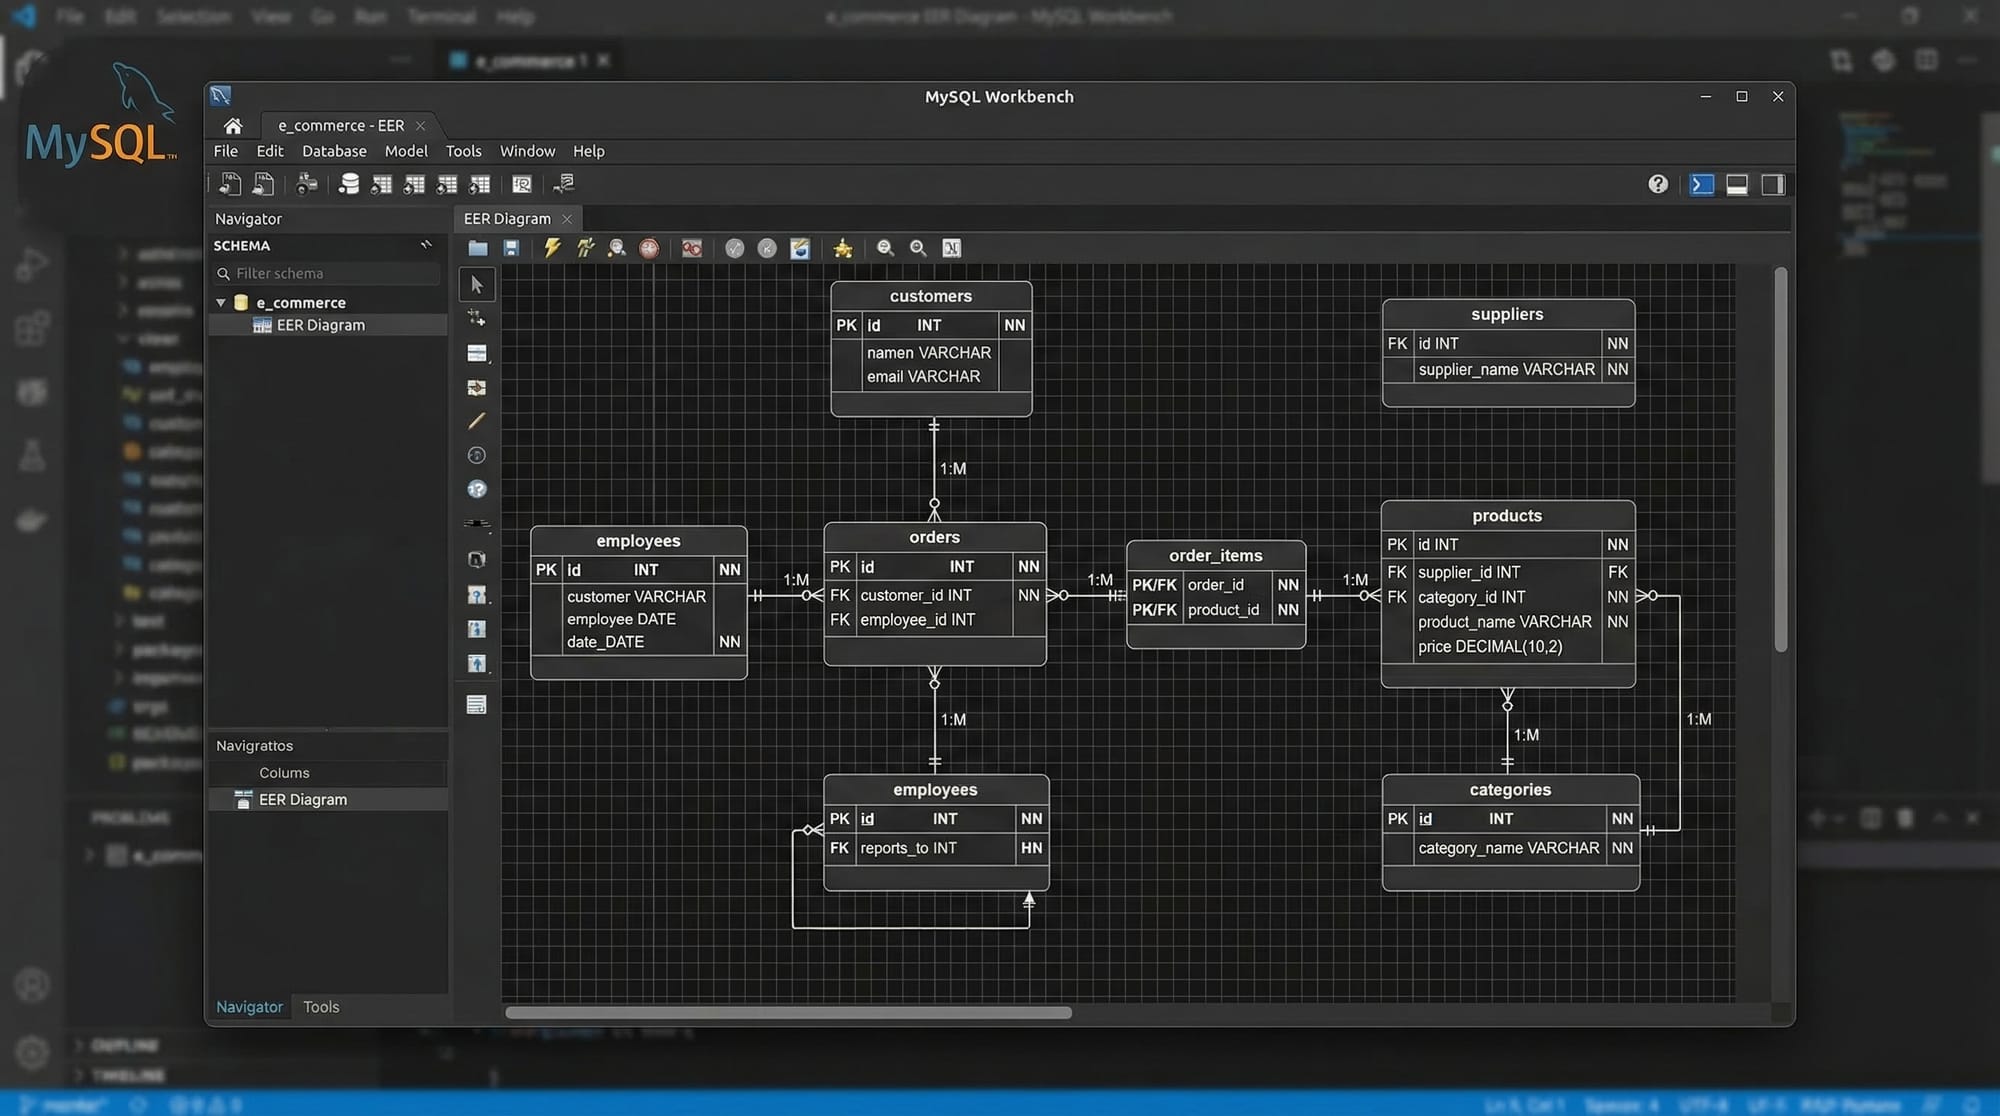The height and width of the screenshot is (1116, 2000).
Task: Toggle the bottom output panel view
Action: click(x=1737, y=185)
